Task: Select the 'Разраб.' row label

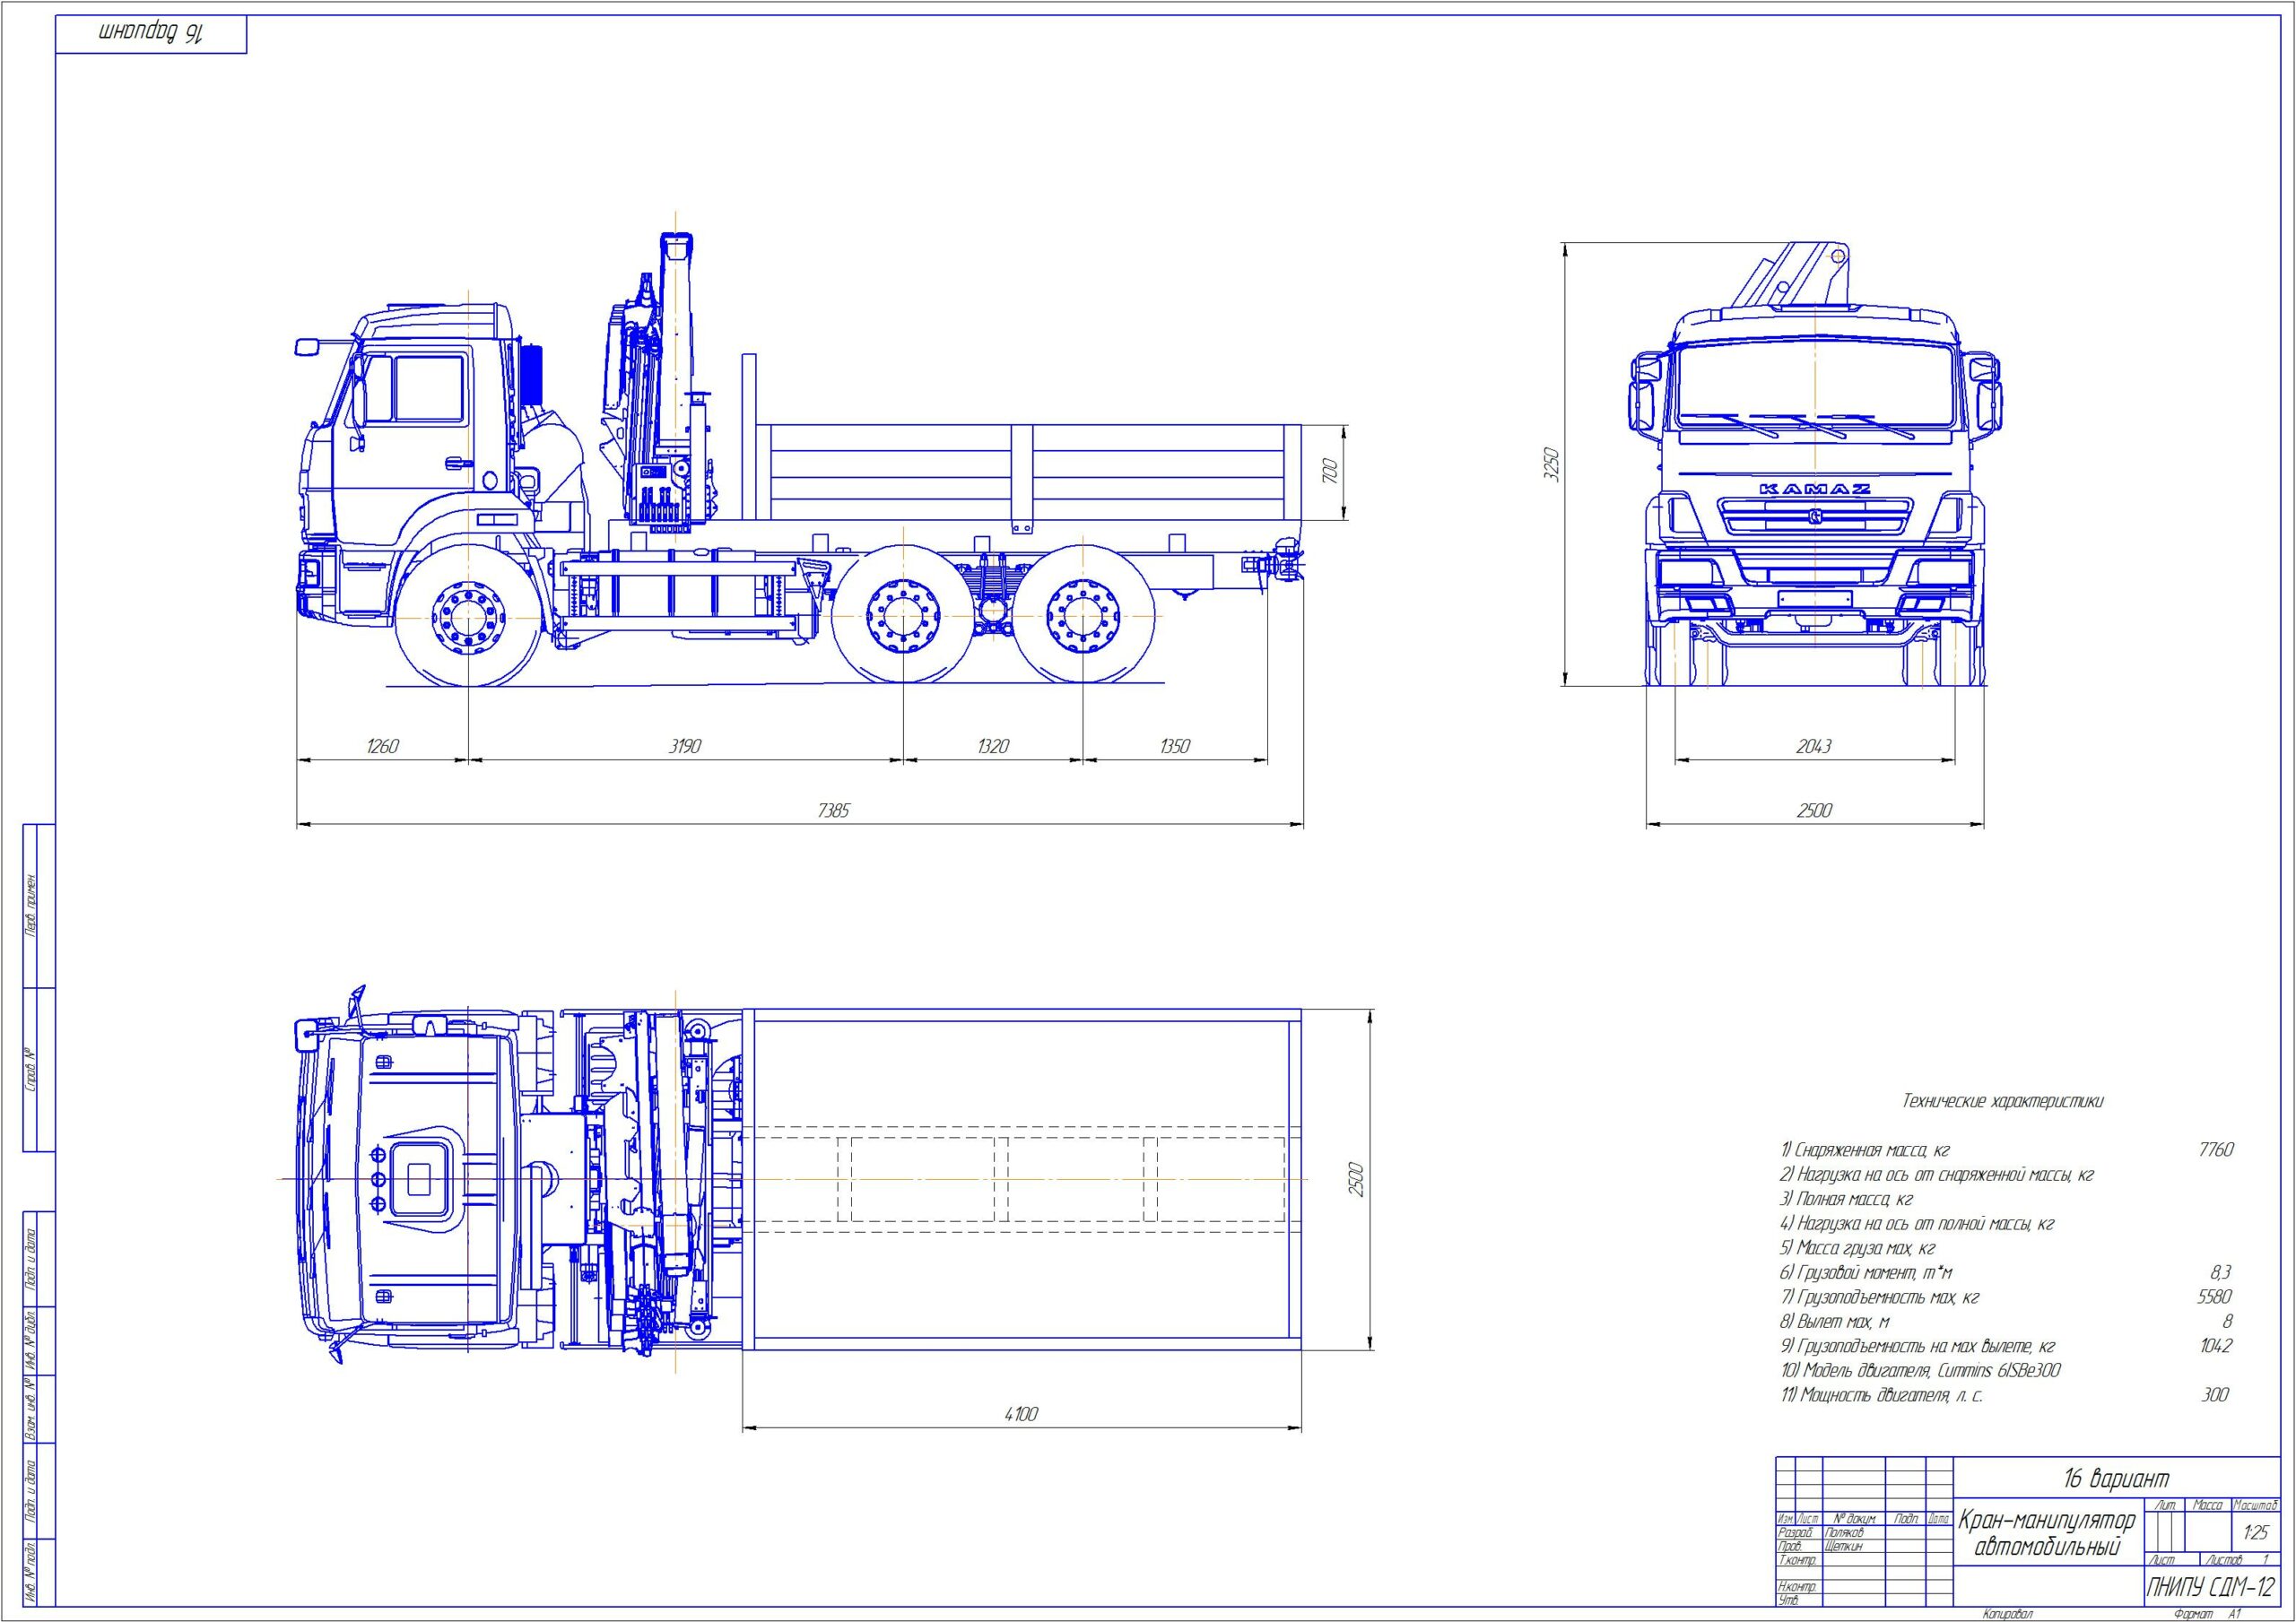Action: (1797, 1533)
